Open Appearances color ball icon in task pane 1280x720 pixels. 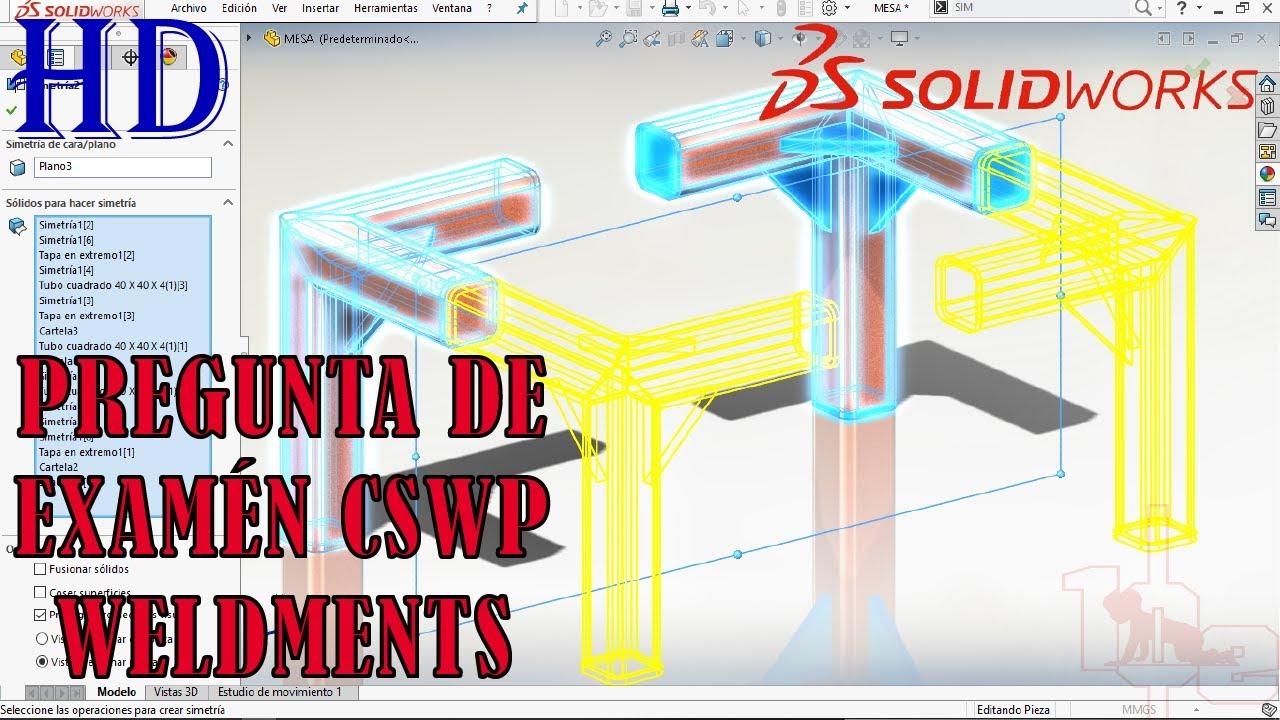point(1267,173)
